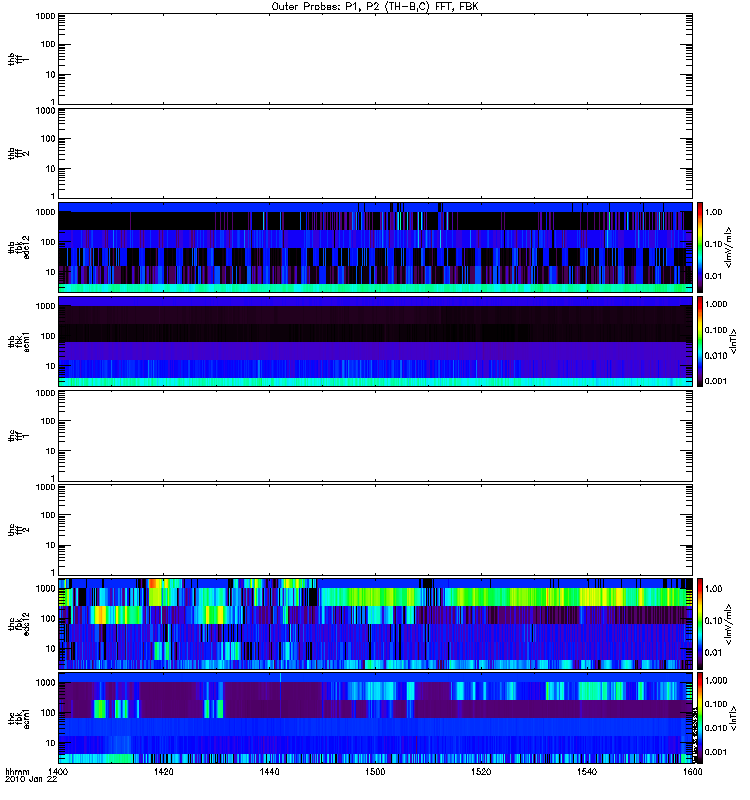Click the thc fbk edc12 spectrogram panel
The width and height of the screenshot is (750, 800).
coord(375,623)
